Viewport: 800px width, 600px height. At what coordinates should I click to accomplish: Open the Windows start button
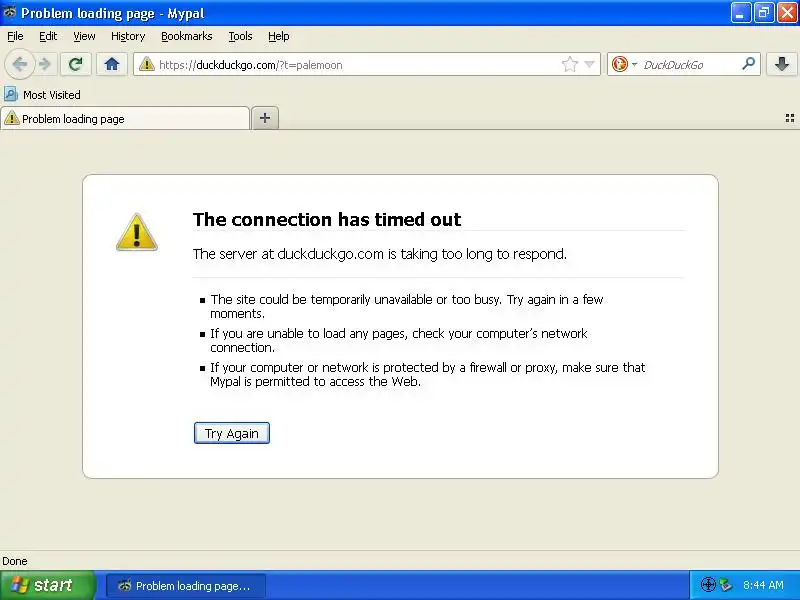click(48, 585)
